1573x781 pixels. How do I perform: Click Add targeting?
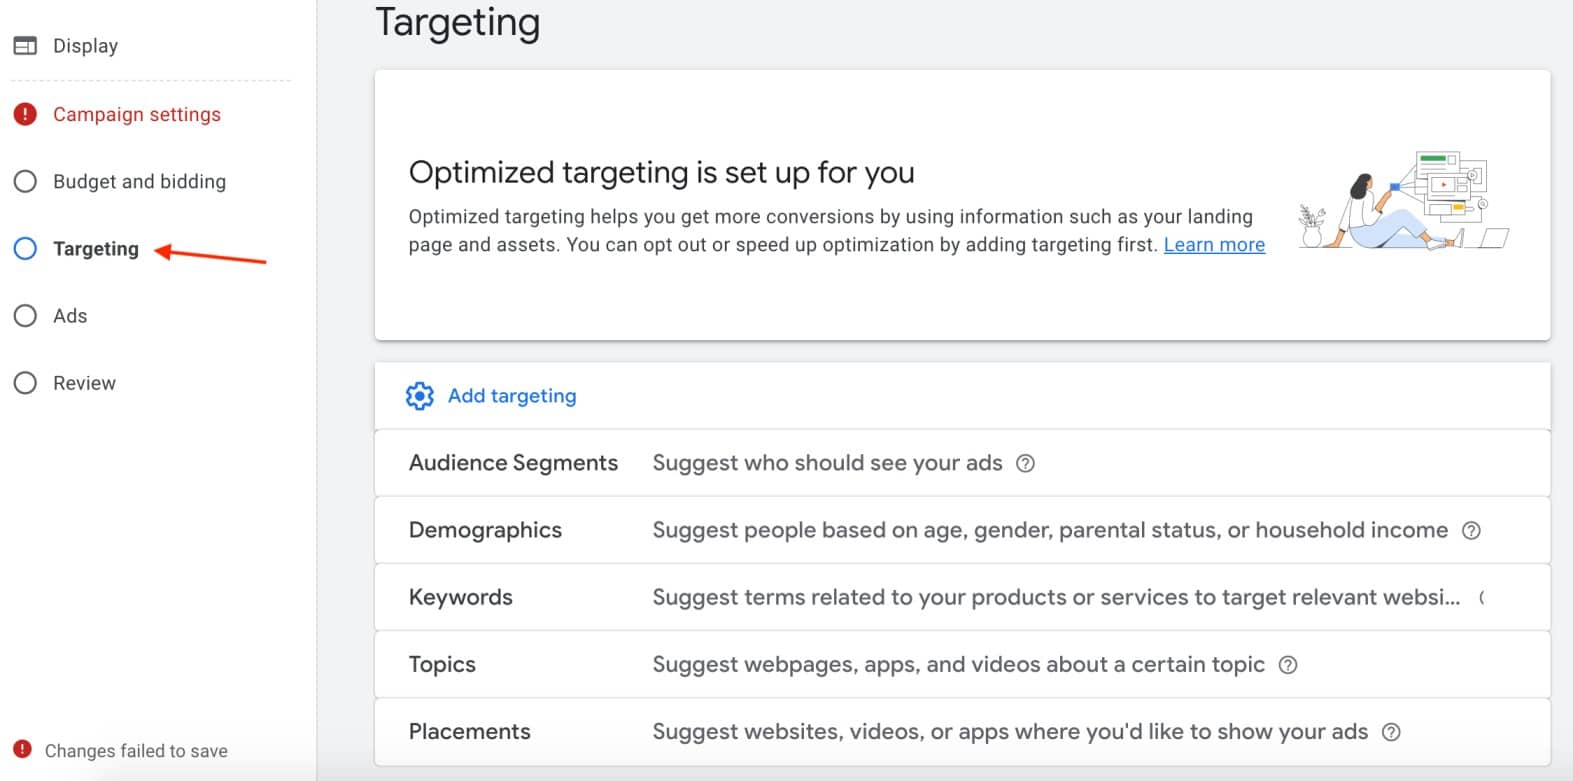pos(512,396)
